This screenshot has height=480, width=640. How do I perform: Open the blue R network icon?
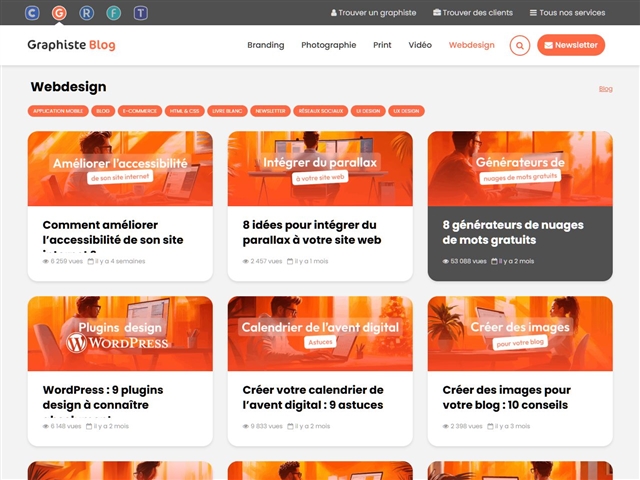coord(86,13)
